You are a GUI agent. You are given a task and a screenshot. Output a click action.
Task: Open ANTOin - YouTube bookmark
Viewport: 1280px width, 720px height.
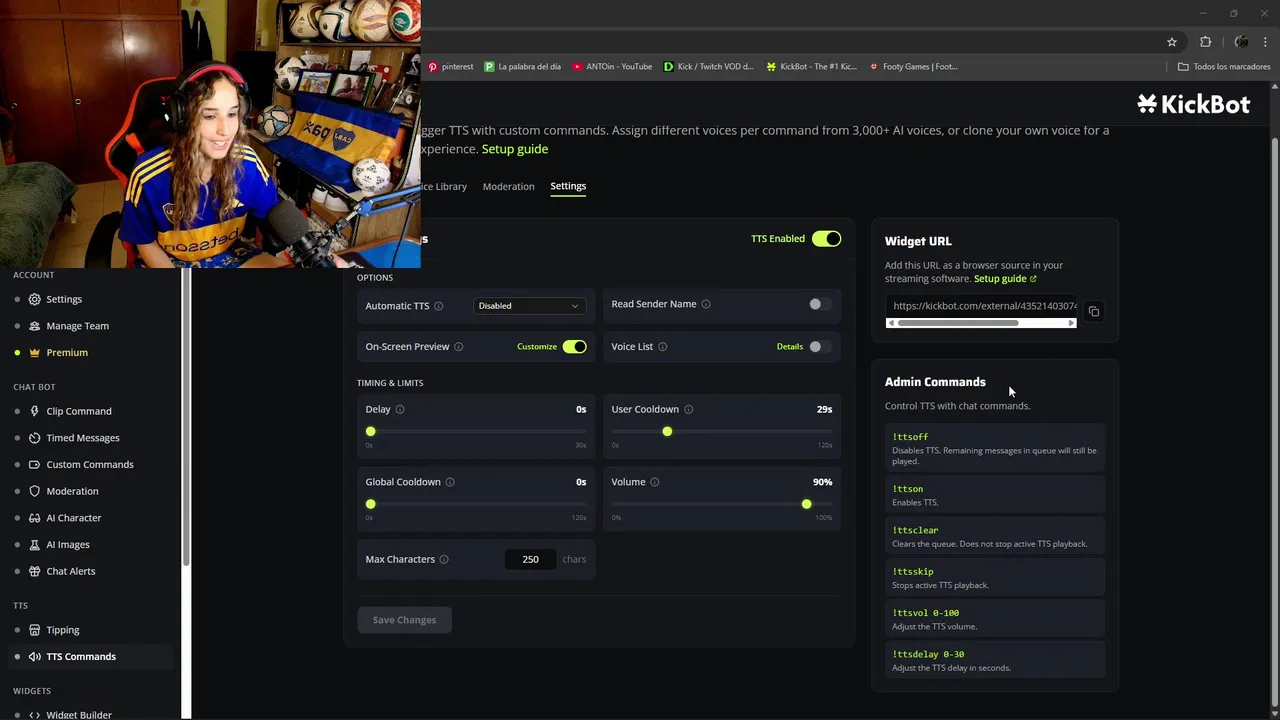tap(612, 67)
